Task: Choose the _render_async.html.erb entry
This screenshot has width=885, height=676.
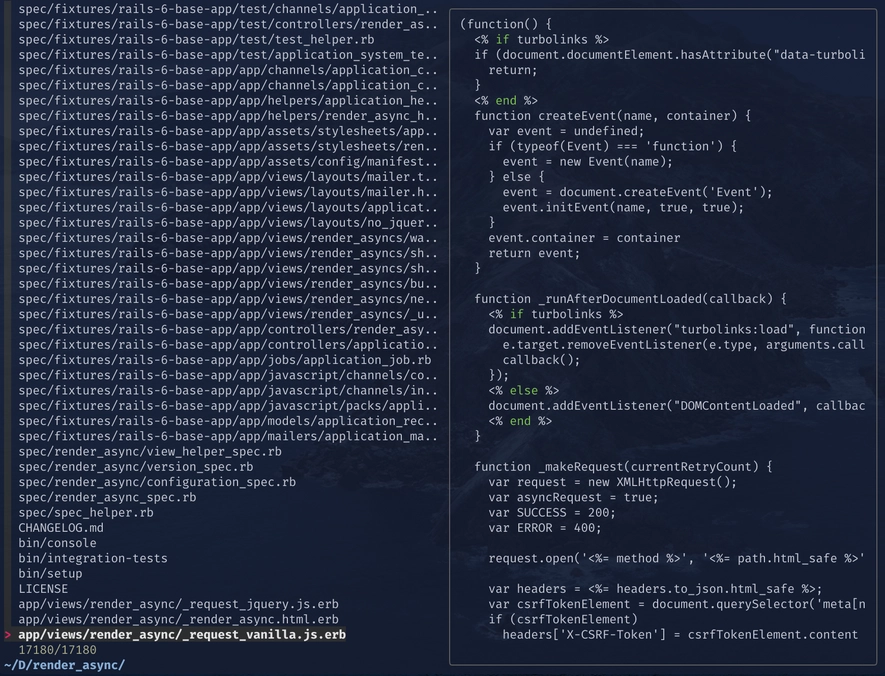Action: [x=178, y=619]
